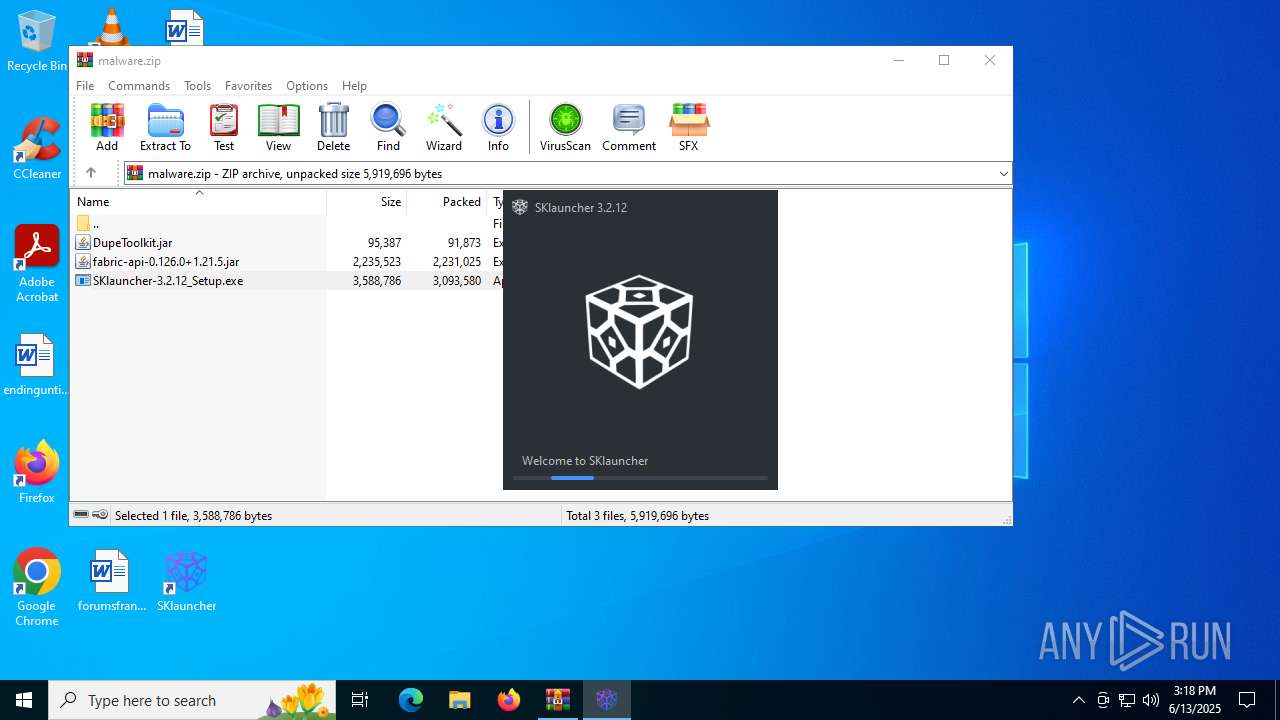This screenshot has height=720, width=1280.
Task: Click the SKlauncher loading progress bar
Action: (640, 478)
